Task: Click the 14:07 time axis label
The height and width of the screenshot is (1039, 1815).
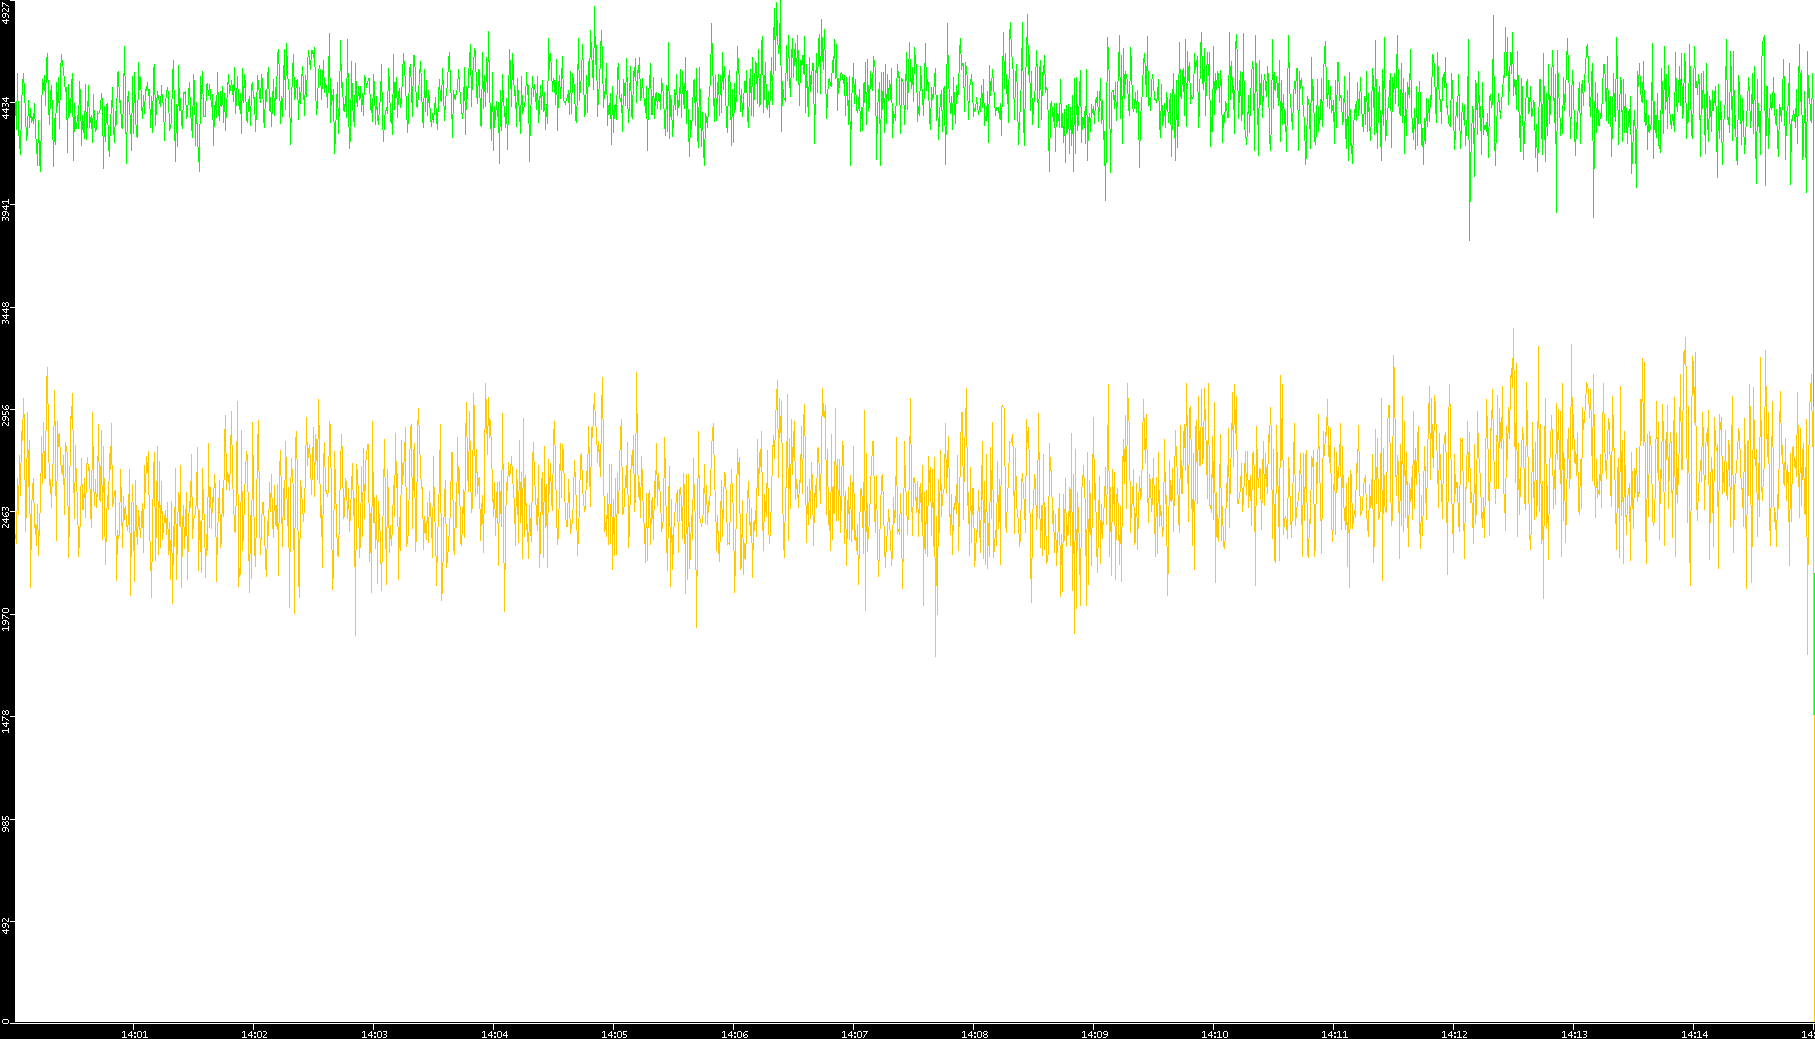Action: (x=854, y=1034)
